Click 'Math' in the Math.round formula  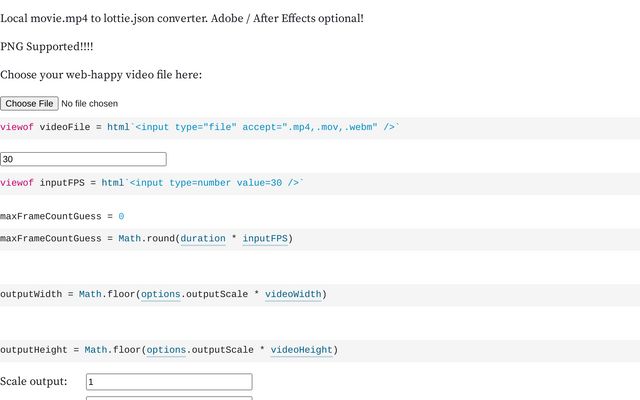[x=129, y=239]
